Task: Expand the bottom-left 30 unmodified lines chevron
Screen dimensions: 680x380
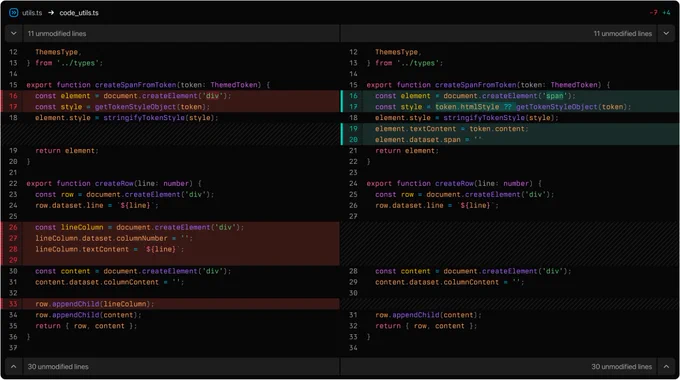Action: point(13,367)
